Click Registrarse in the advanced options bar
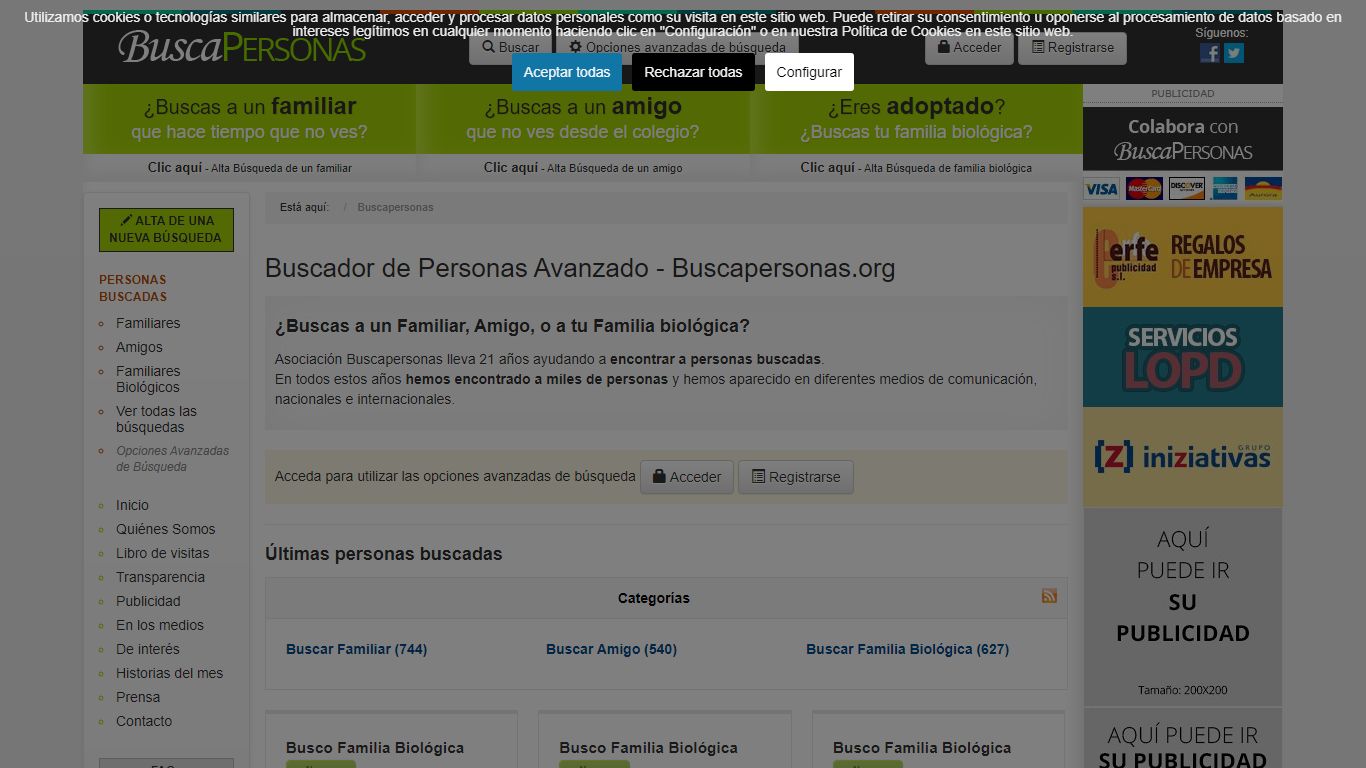1366x768 pixels. click(796, 477)
